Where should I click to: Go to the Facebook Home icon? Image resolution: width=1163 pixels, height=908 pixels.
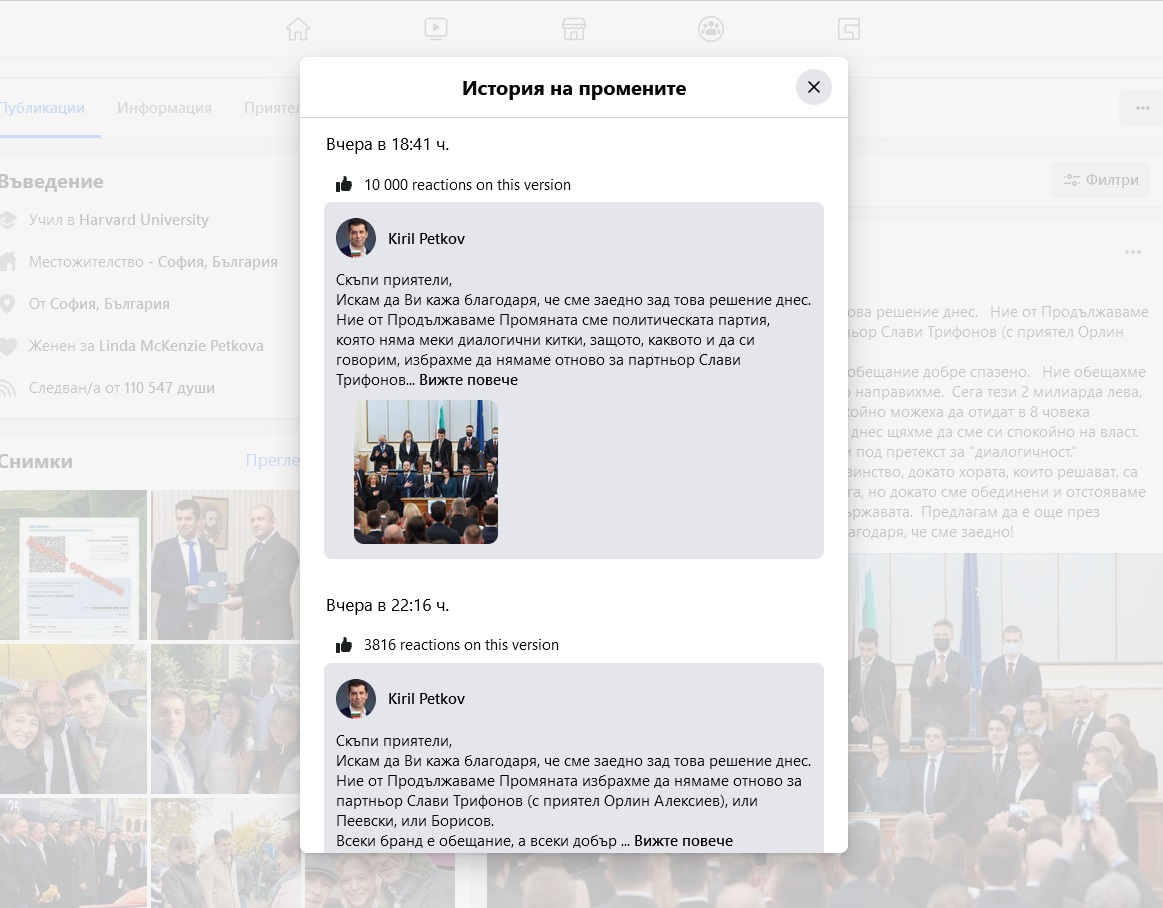click(297, 29)
